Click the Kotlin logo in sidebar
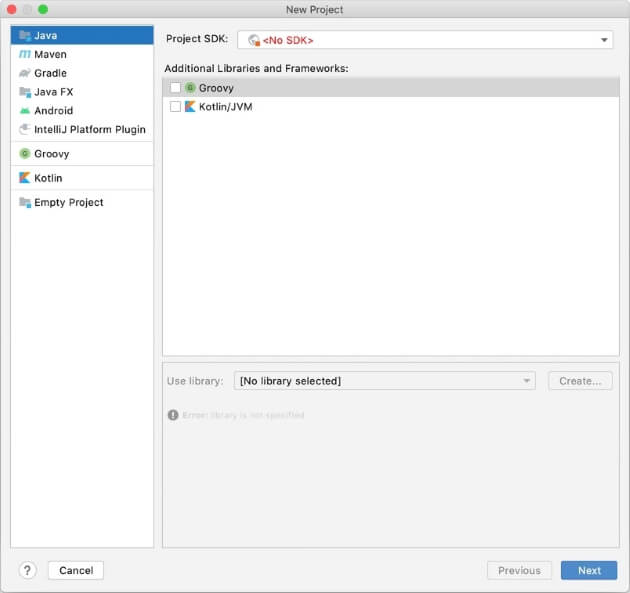 pos(25,178)
